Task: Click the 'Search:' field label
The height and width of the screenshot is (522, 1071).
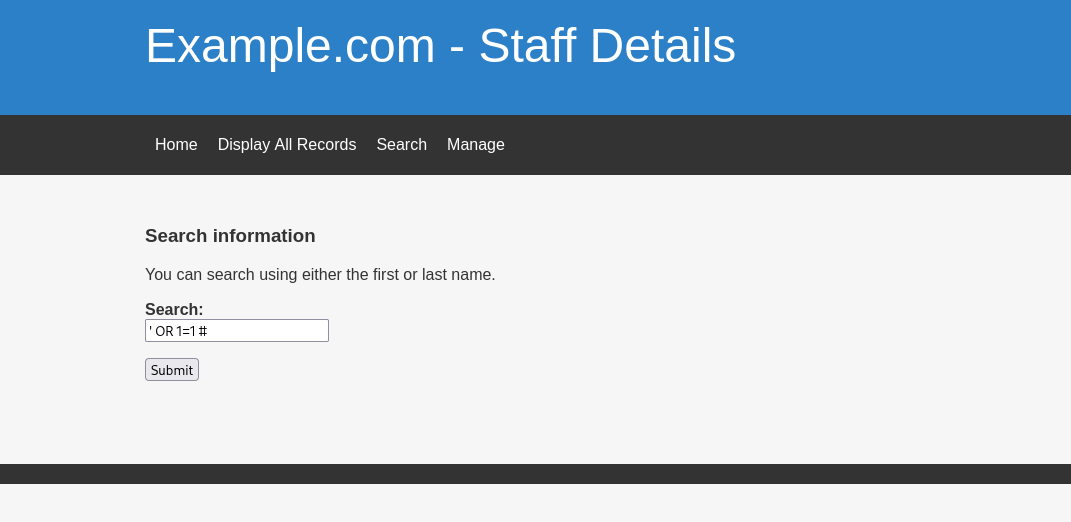Action: tap(174, 310)
